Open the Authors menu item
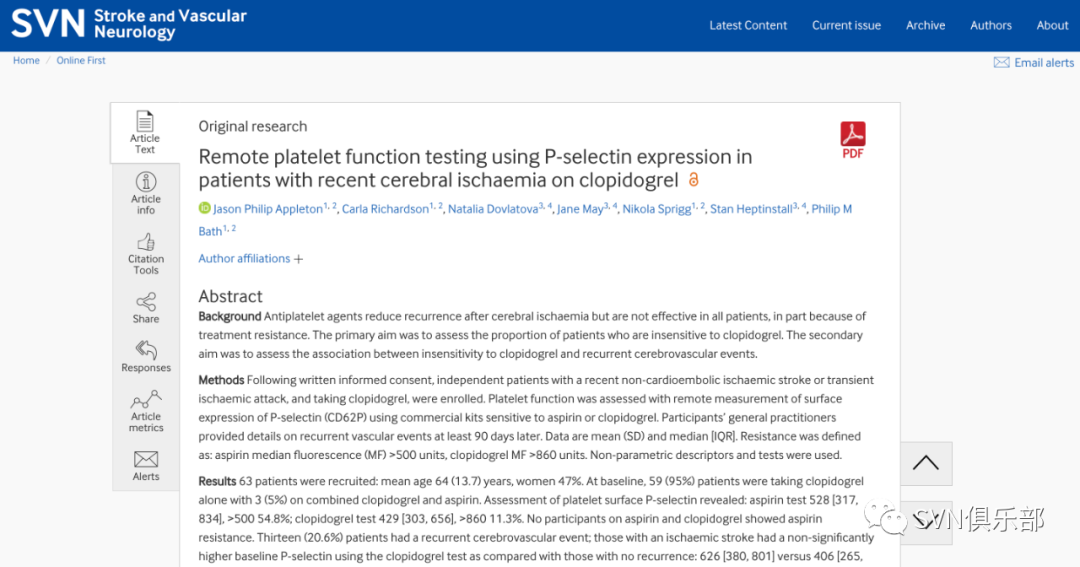Viewport: 1080px width, 567px height. tap(990, 25)
